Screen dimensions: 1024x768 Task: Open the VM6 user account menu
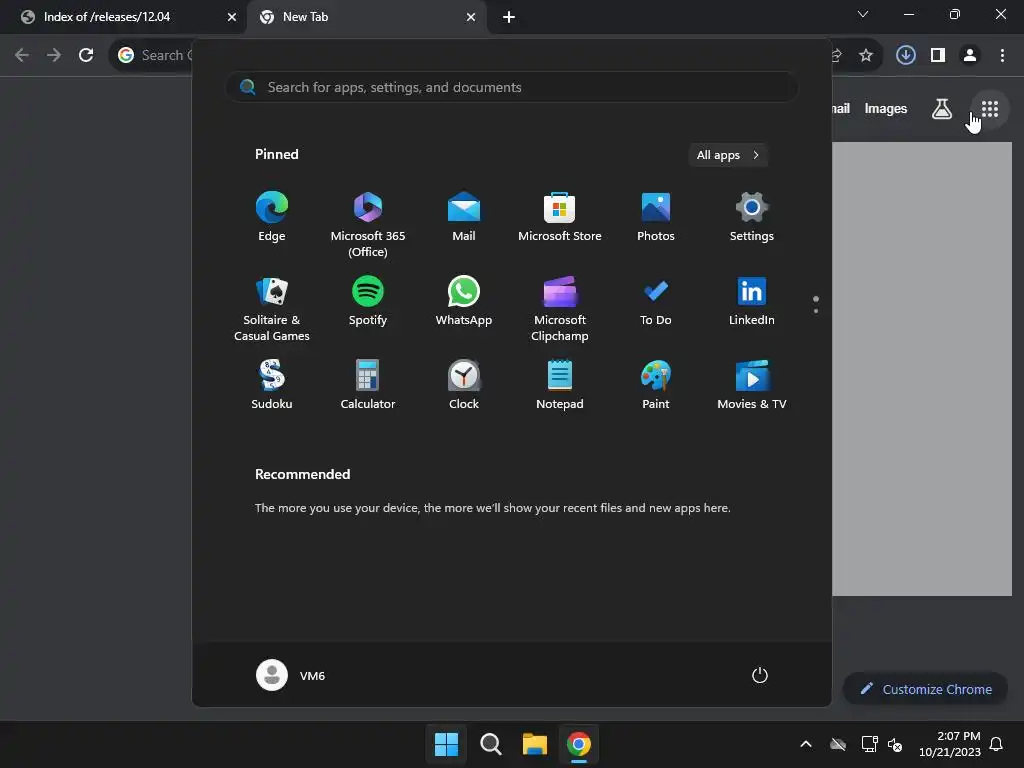click(x=291, y=675)
